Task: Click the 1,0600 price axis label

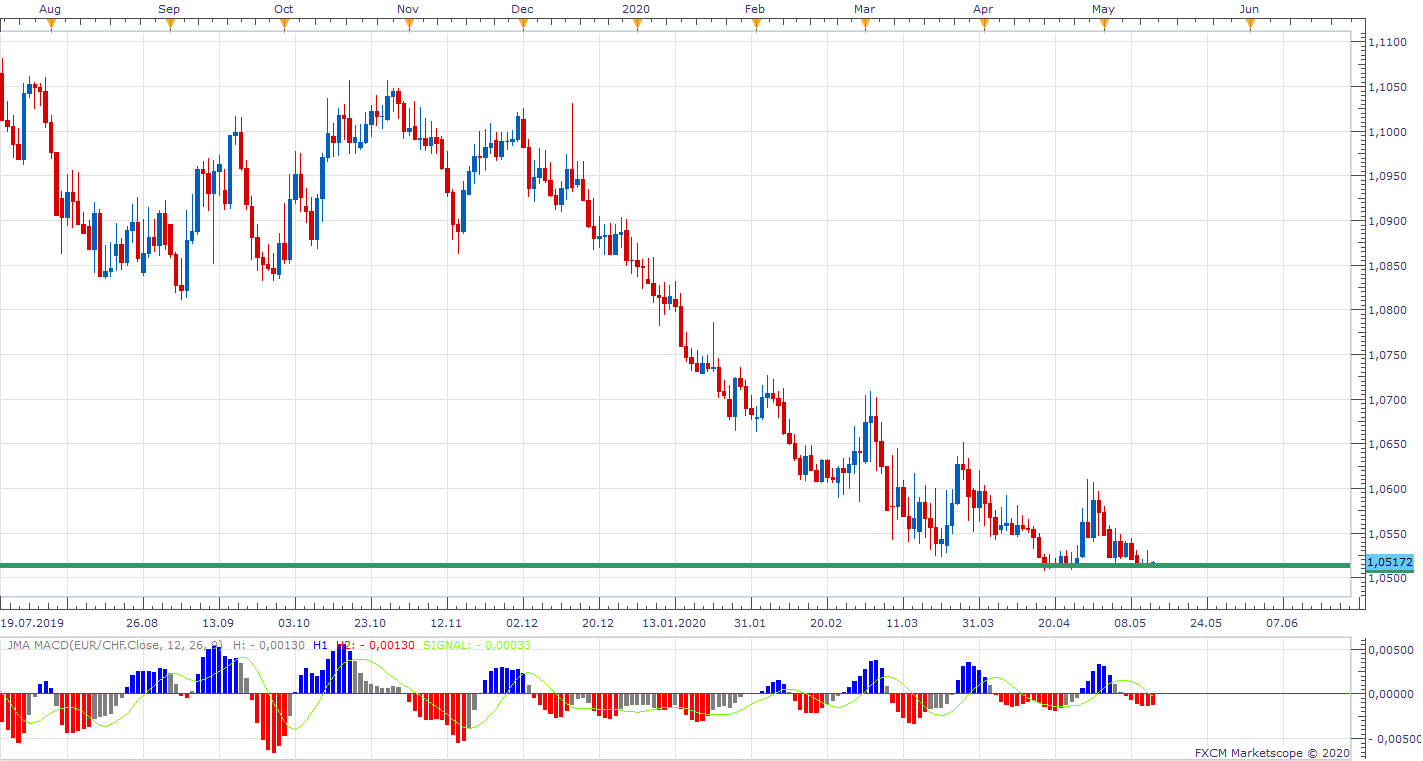Action: coord(1389,489)
